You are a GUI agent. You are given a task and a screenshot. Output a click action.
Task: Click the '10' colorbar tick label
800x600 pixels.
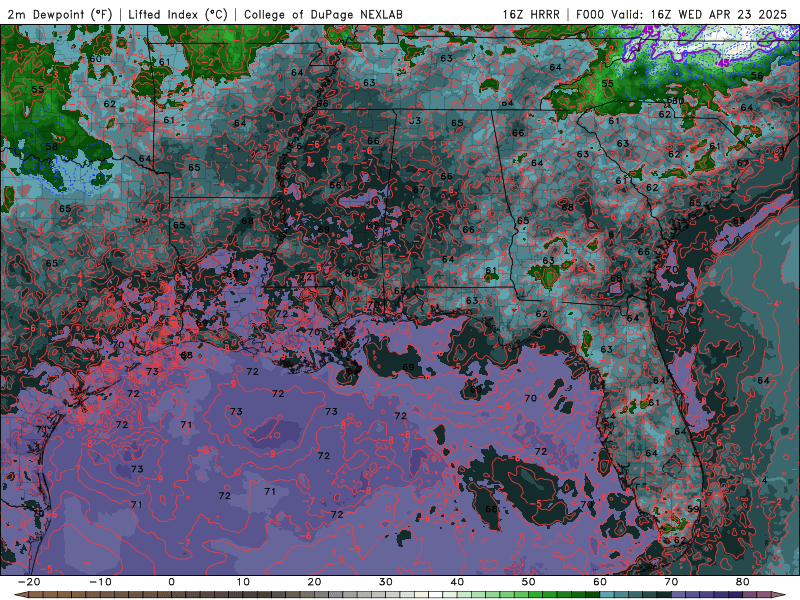243,582
